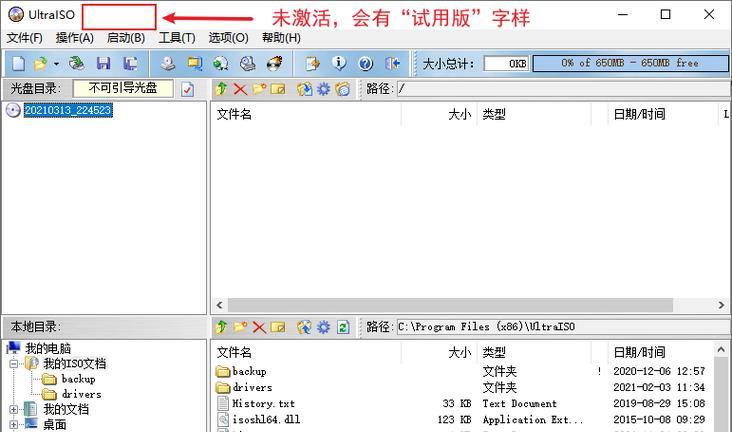The width and height of the screenshot is (732, 432).
Task: Click the 类型 column header in disc pane
Action: tap(534, 114)
